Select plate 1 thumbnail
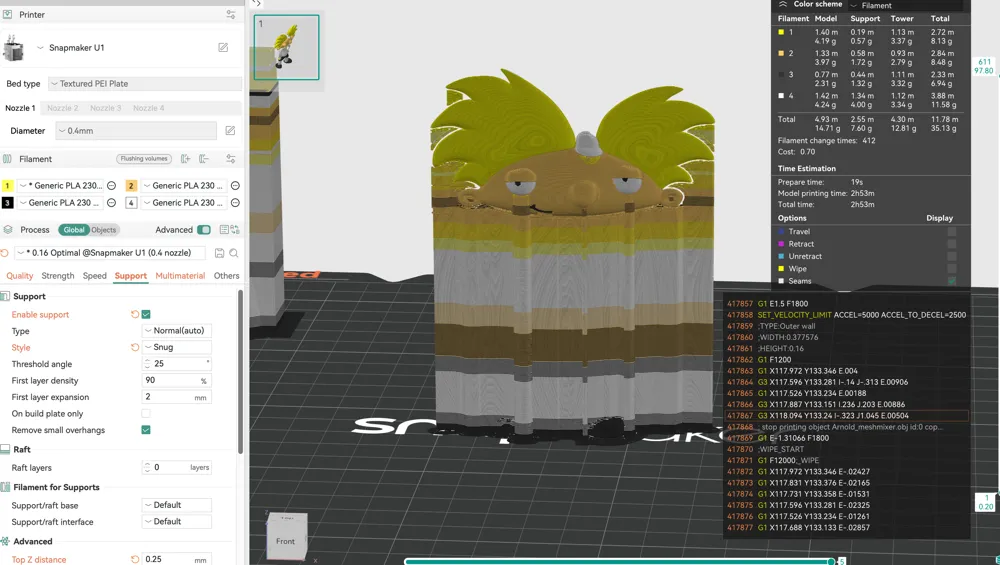The height and width of the screenshot is (565, 1000). [286, 47]
